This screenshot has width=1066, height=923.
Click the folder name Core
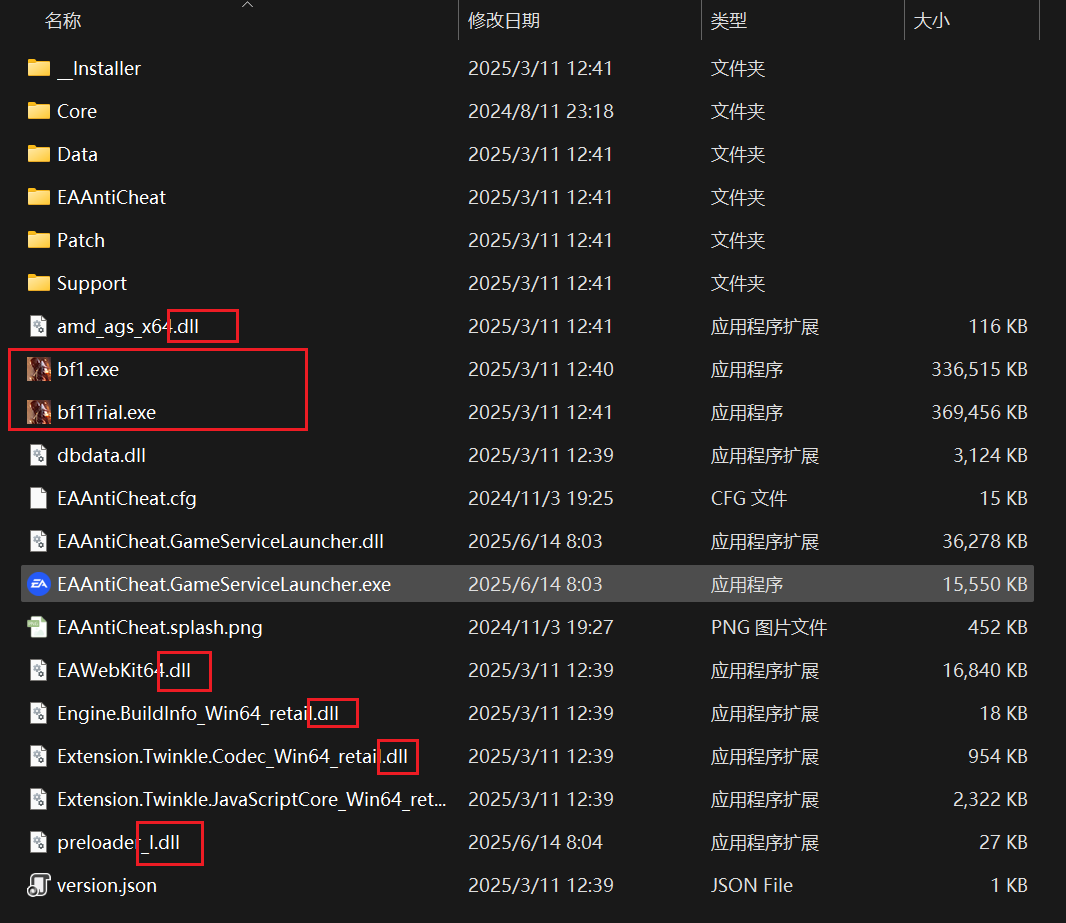pyautogui.click(x=77, y=111)
